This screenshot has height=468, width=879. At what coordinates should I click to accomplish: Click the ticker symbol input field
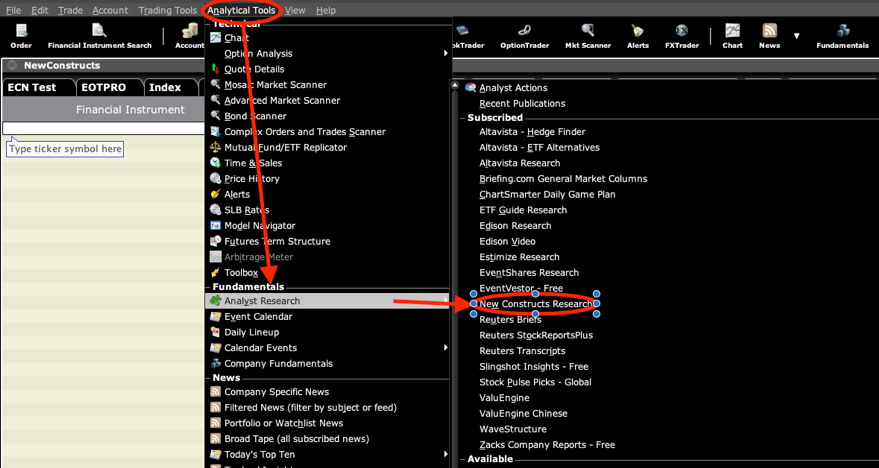coord(102,127)
